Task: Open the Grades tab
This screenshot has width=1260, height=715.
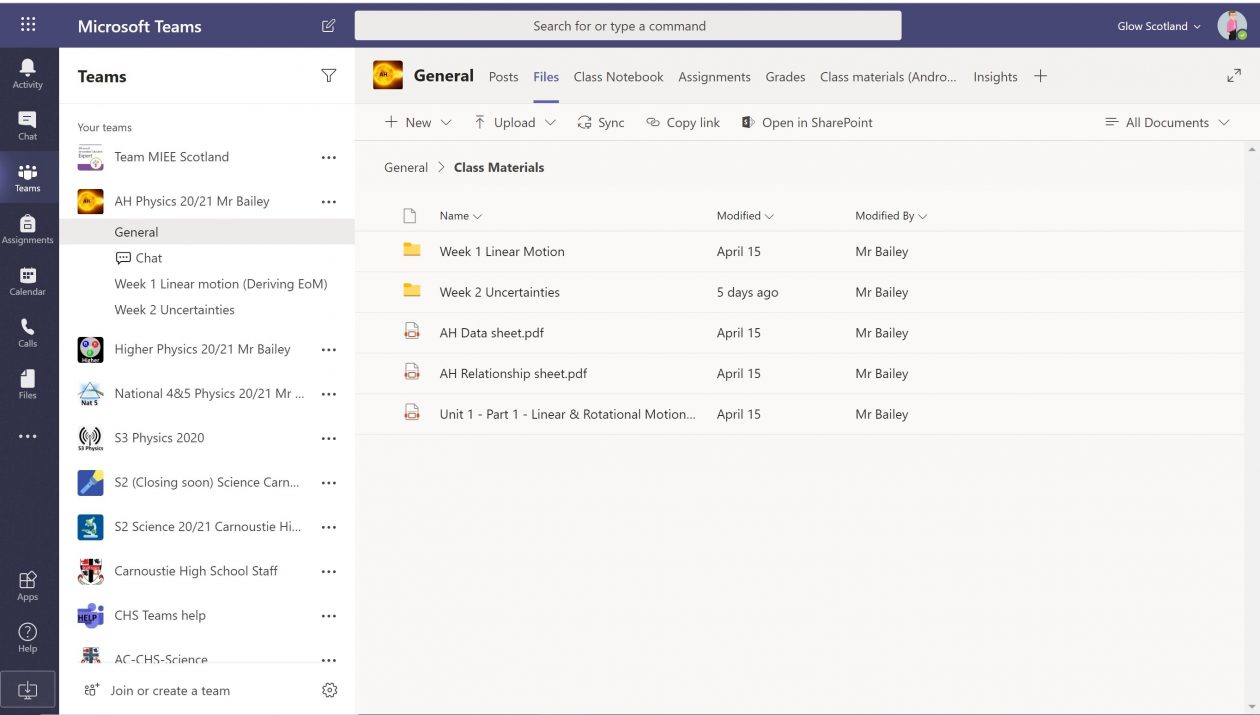Action: [785, 77]
